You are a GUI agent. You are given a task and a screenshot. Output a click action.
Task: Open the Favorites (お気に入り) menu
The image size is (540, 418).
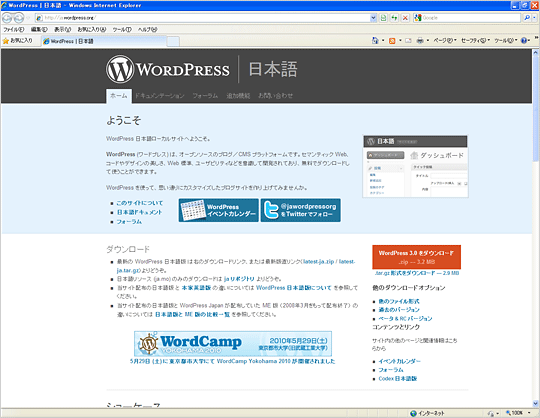[92, 30]
